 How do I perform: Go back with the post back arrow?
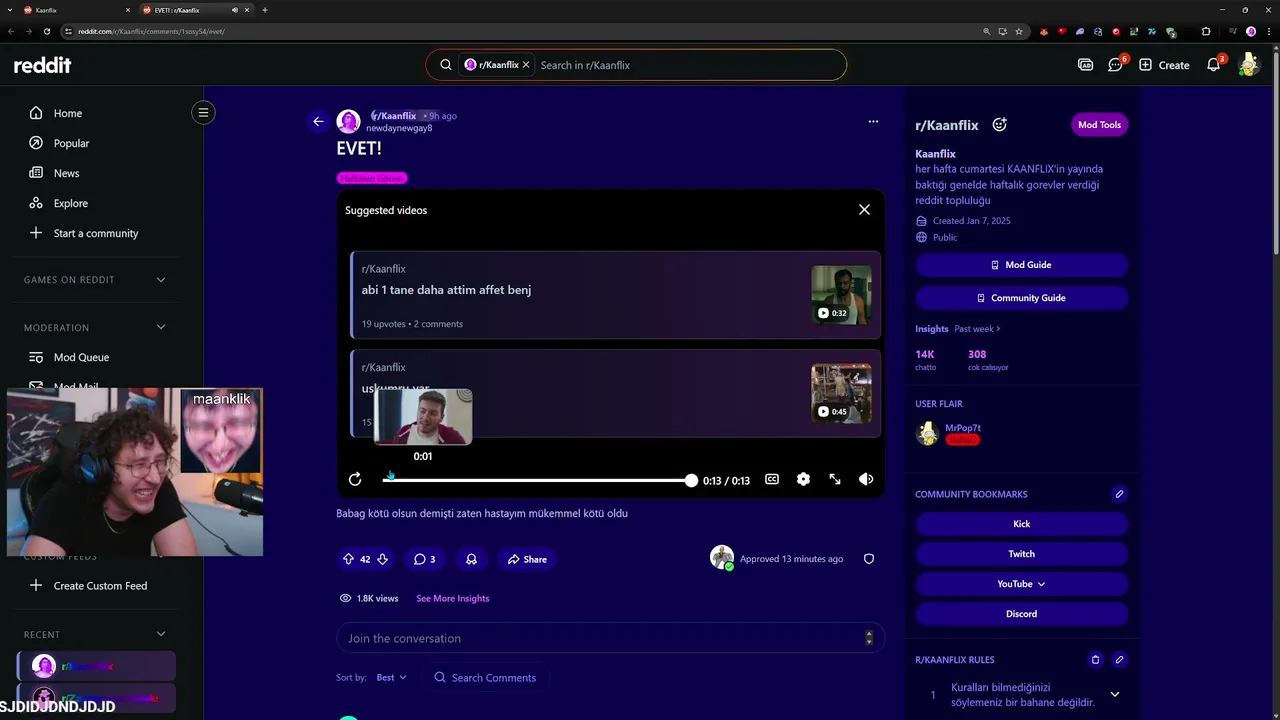tap(318, 121)
